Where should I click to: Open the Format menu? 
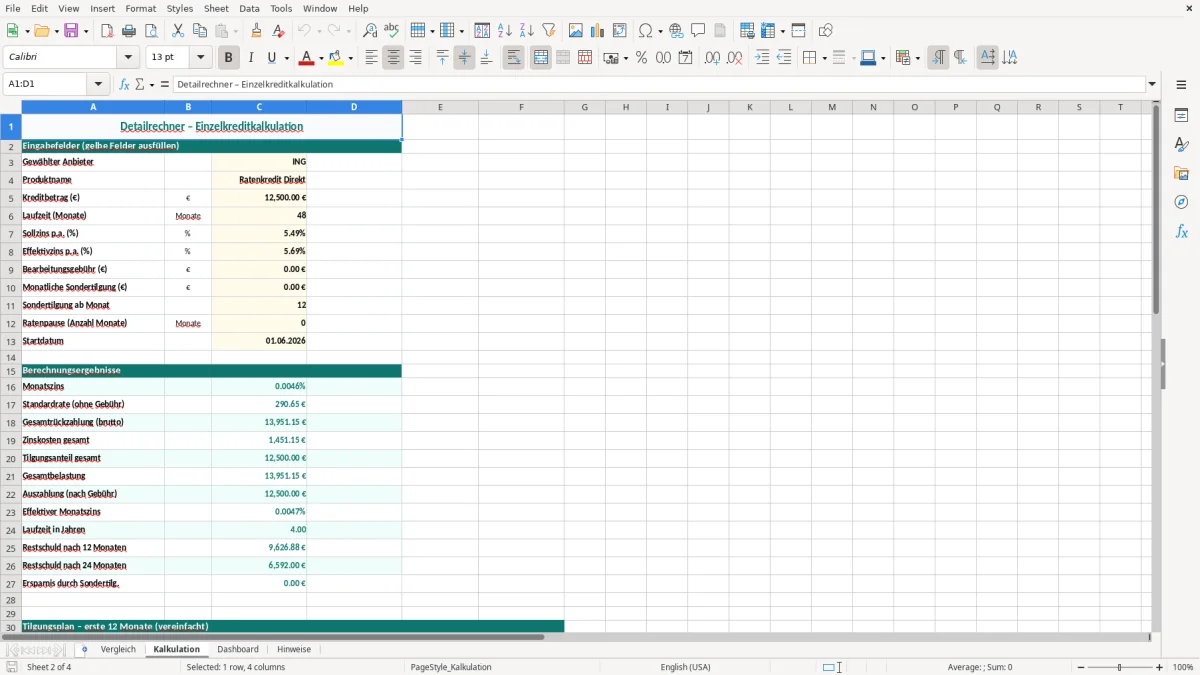[x=140, y=8]
